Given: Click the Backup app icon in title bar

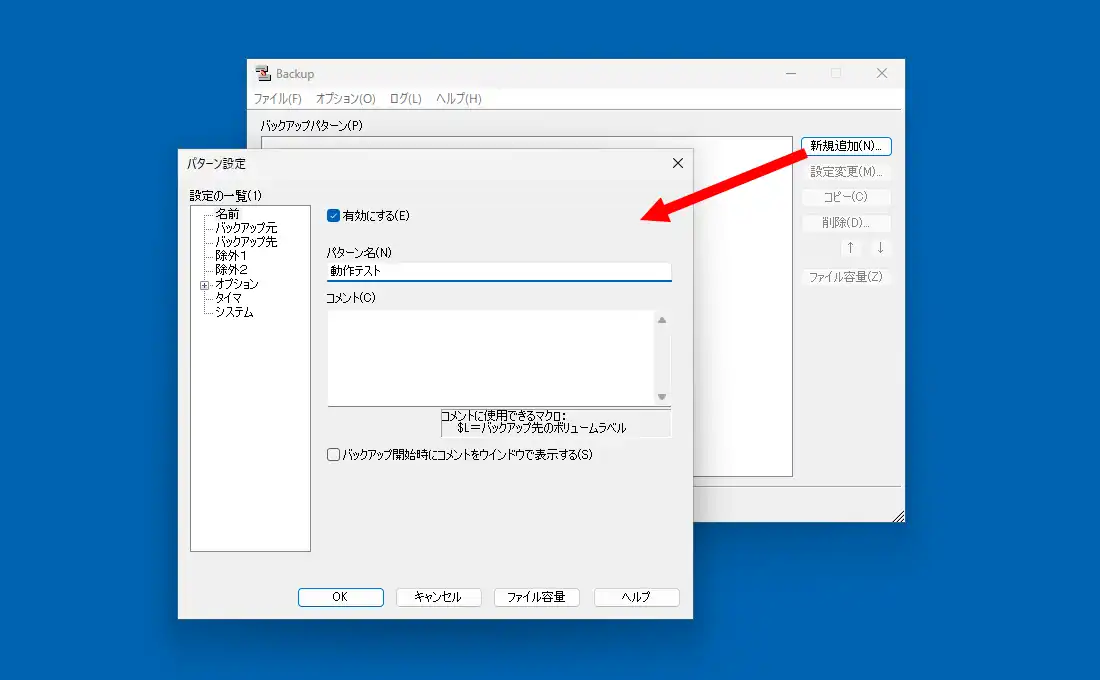Looking at the screenshot, I should click(x=263, y=74).
